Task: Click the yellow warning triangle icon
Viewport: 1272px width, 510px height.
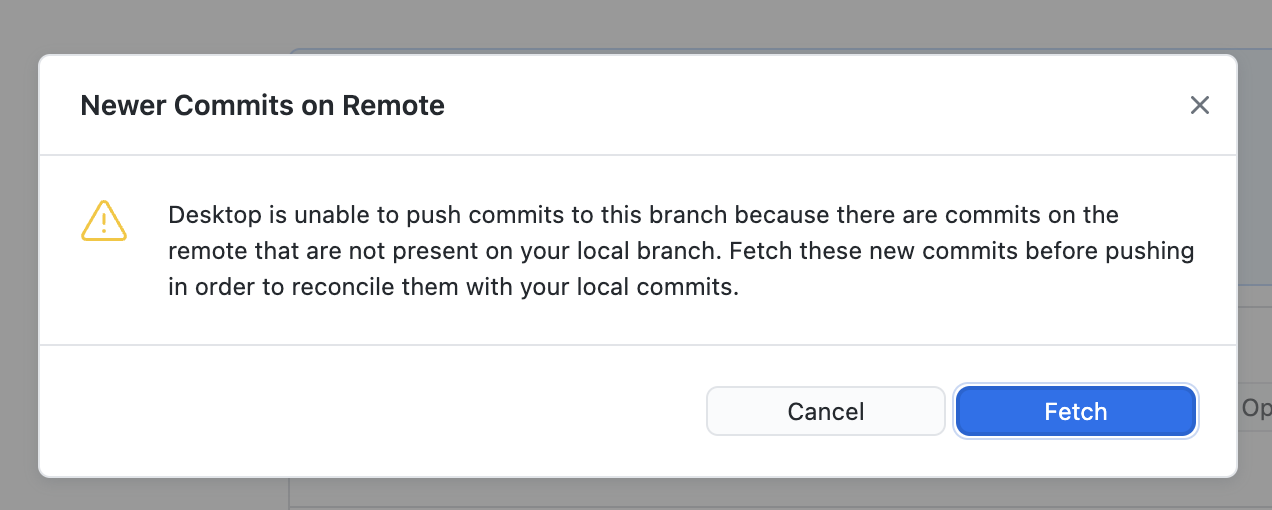Action: tap(104, 221)
